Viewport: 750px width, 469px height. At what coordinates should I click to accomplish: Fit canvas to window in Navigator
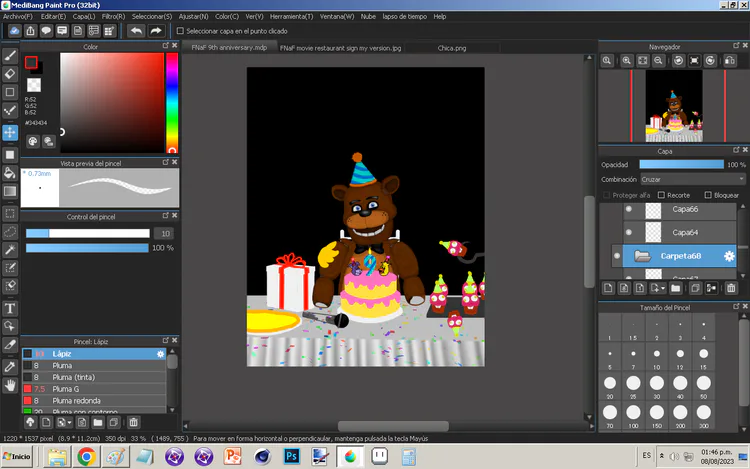point(642,61)
